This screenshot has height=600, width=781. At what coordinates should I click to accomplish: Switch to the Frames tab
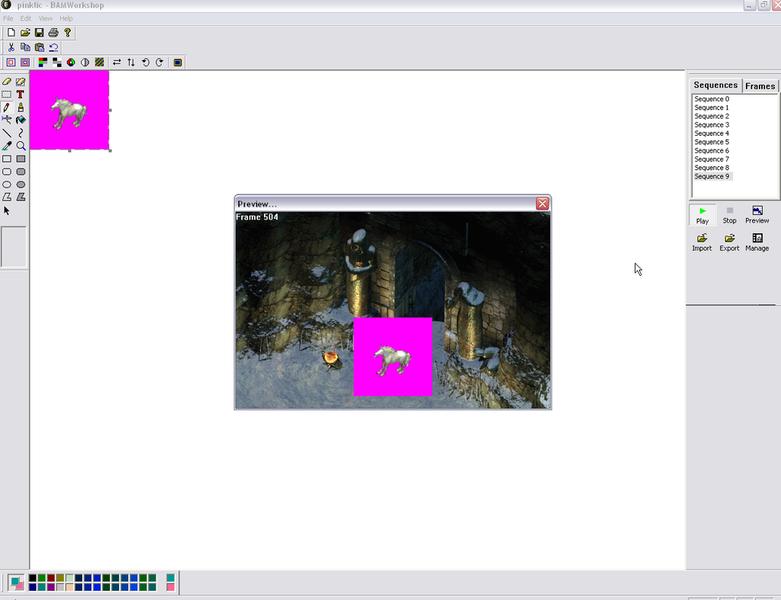(x=760, y=86)
